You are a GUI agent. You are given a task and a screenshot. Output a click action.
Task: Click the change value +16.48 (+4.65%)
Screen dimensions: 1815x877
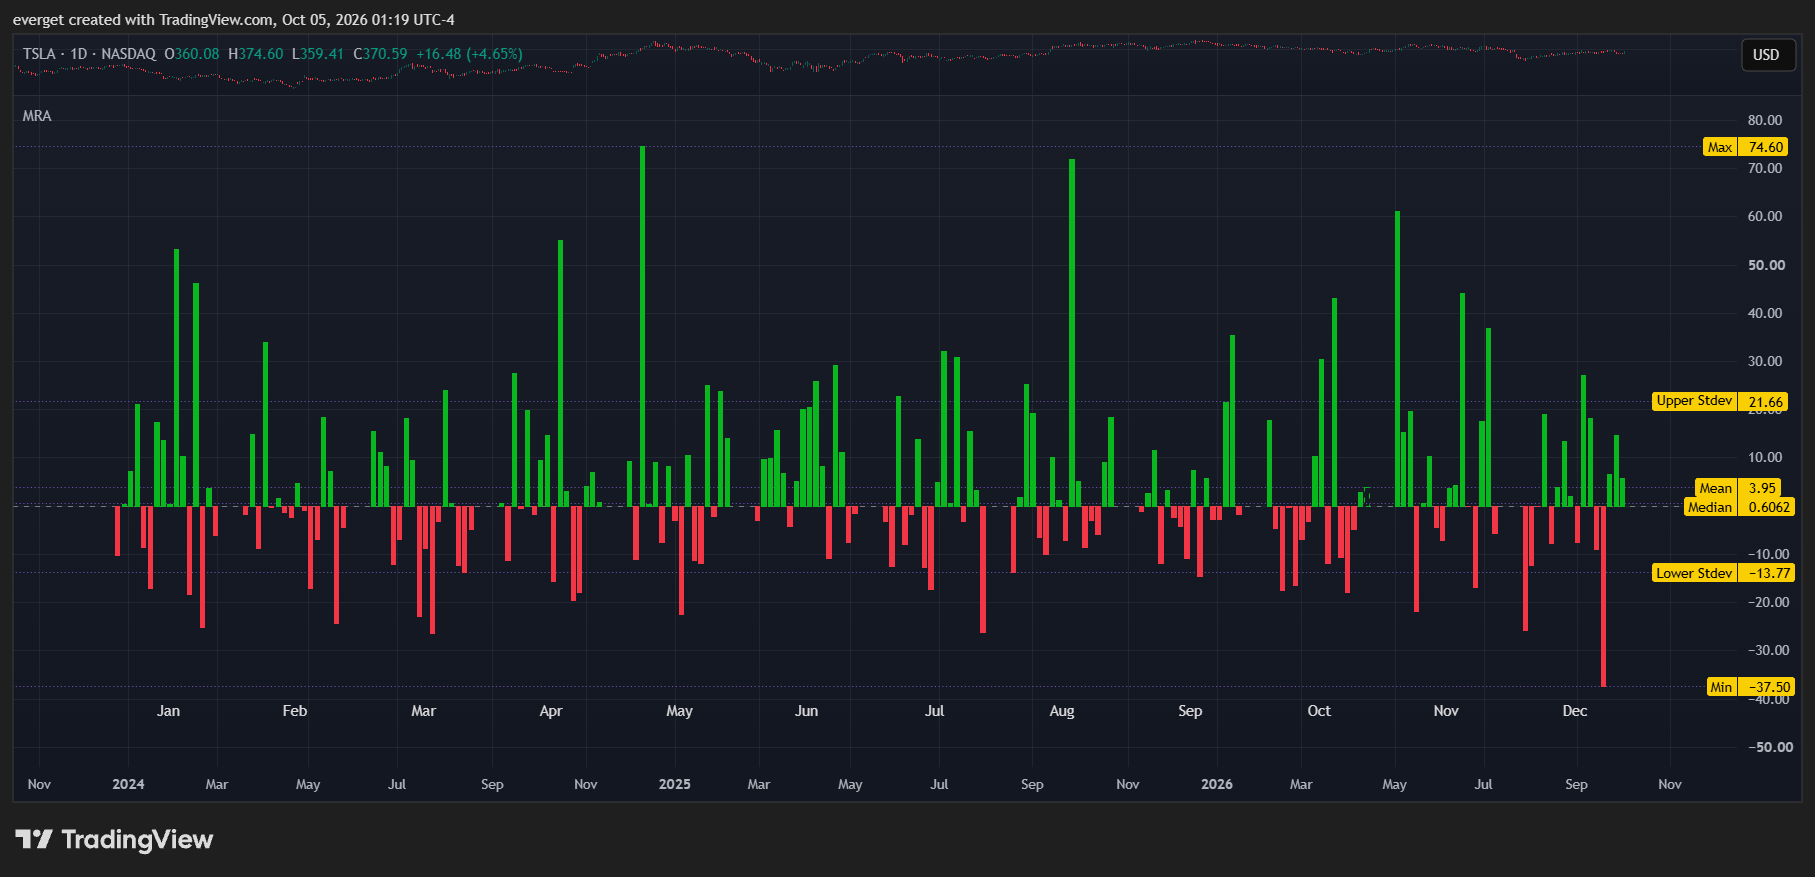(x=470, y=54)
